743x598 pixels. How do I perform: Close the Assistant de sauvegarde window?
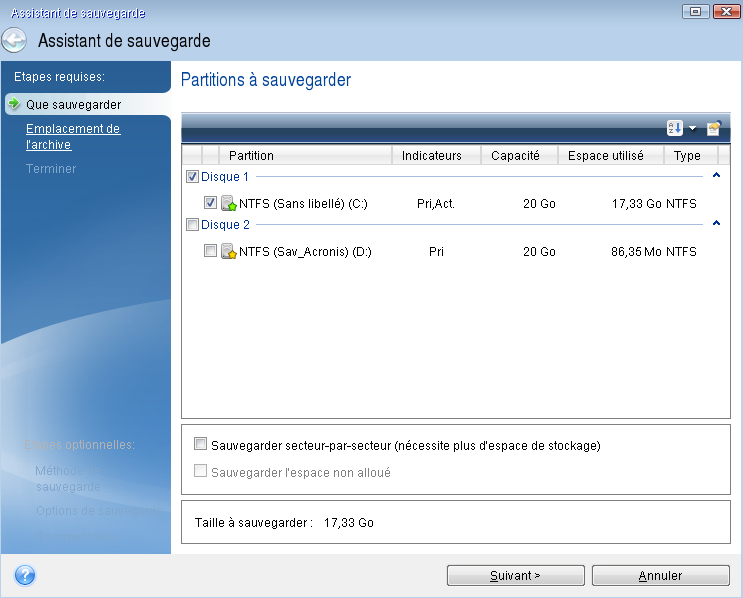726,11
